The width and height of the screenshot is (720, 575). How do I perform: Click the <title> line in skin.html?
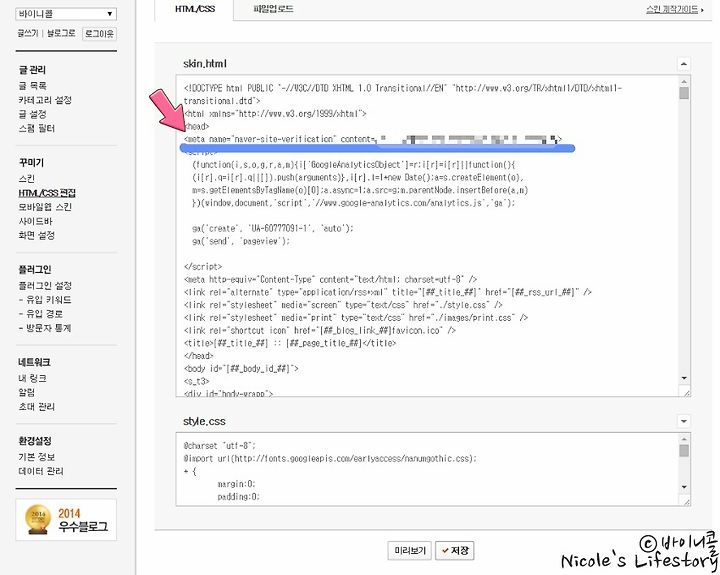point(290,343)
